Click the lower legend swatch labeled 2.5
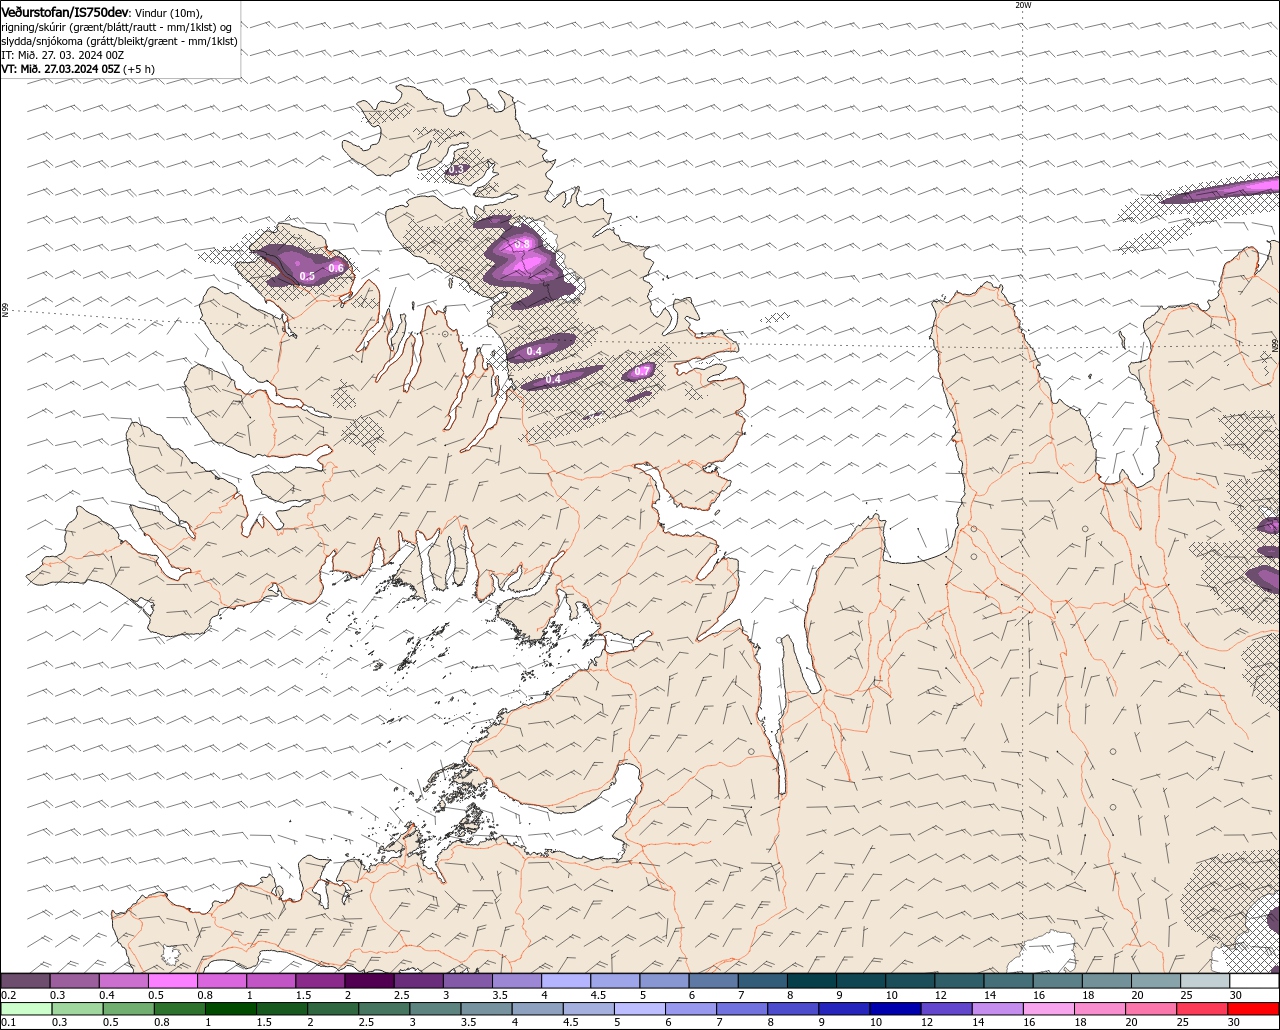The height and width of the screenshot is (1030, 1280). click(x=386, y=1009)
